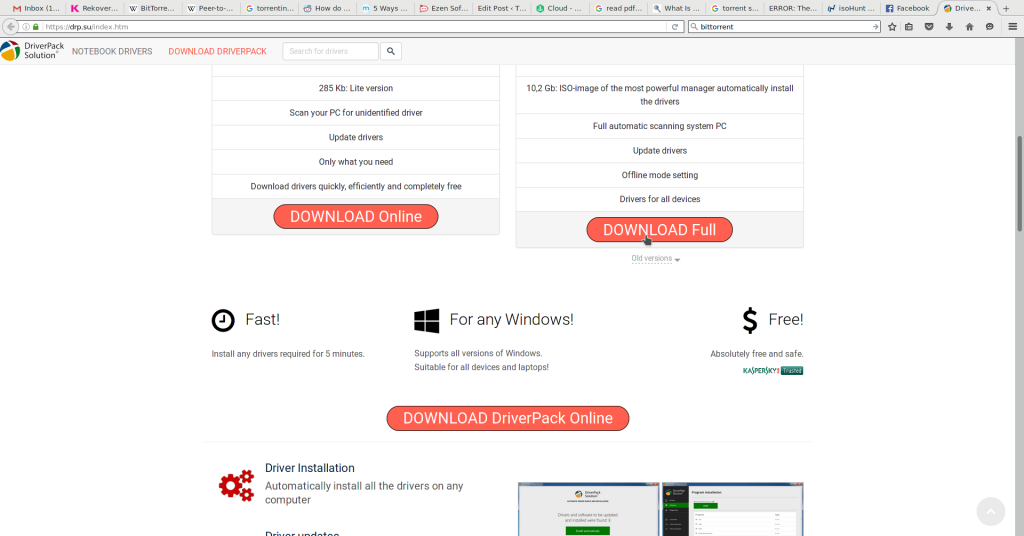Image resolution: width=1024 pixels, height=536 pixels.
Task: Reload the page using the refresh icon
Action: point(676,27)
